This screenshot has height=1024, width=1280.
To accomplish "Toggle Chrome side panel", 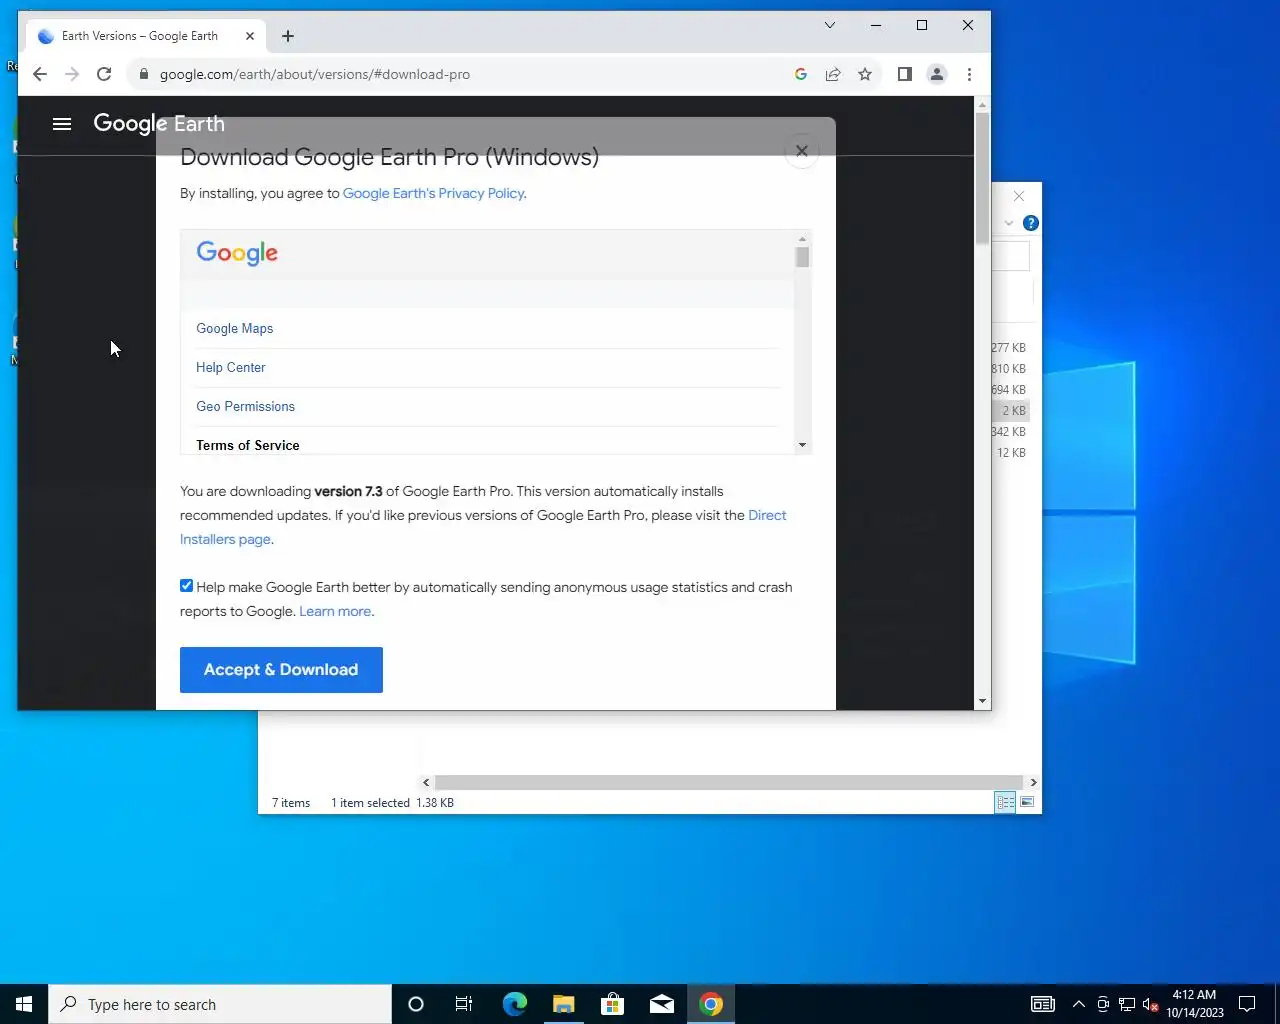I will pyautogui.click(x=905, y=74).
